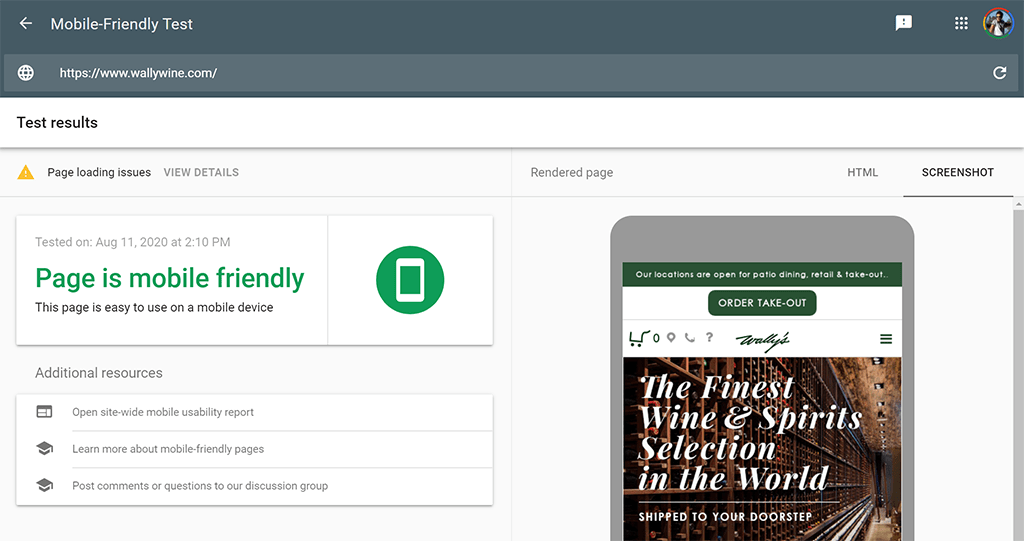Open Learn more about mobile-friendly pages
Viewport: 1024px width, 541px height.
pyautogui.click(x=168, y=449)
